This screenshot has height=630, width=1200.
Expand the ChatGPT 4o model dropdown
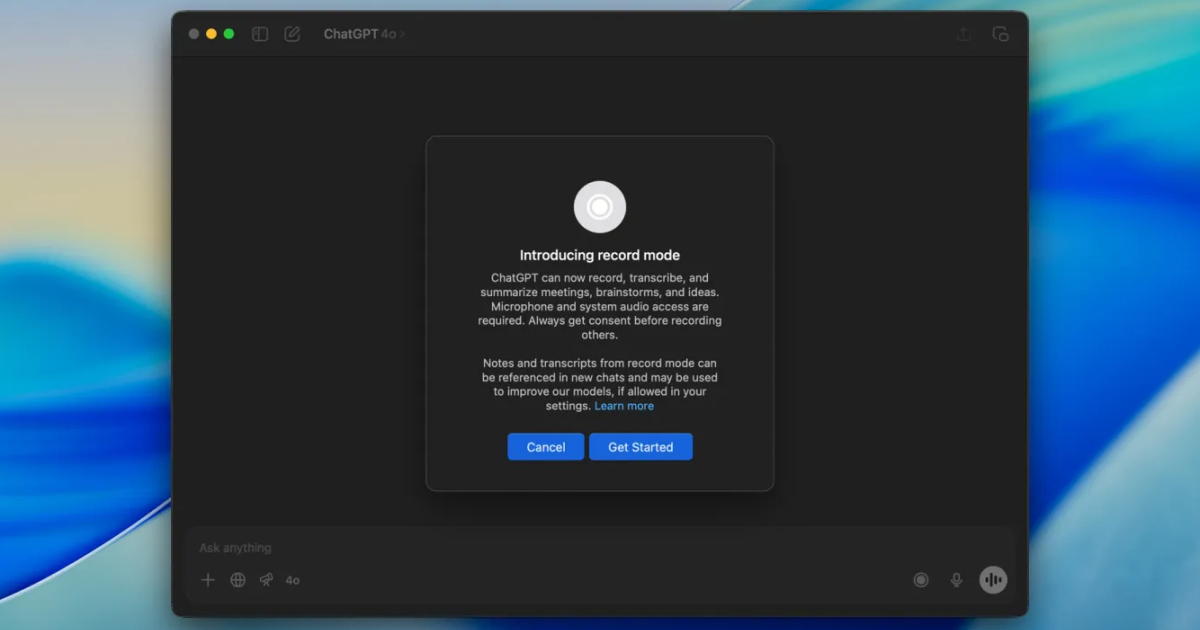coord(360,34)
